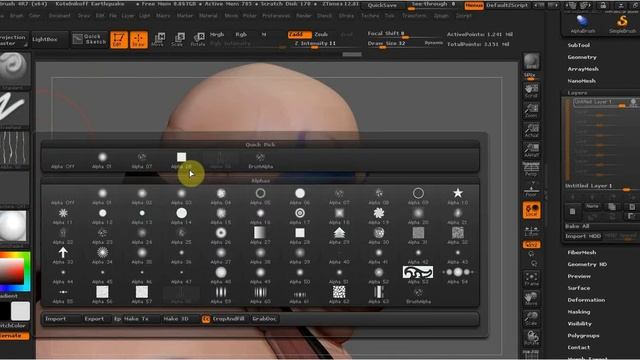Viewport: 640px width, 360px height.
Task: Open the Transform menu
Action: (414, 16)
